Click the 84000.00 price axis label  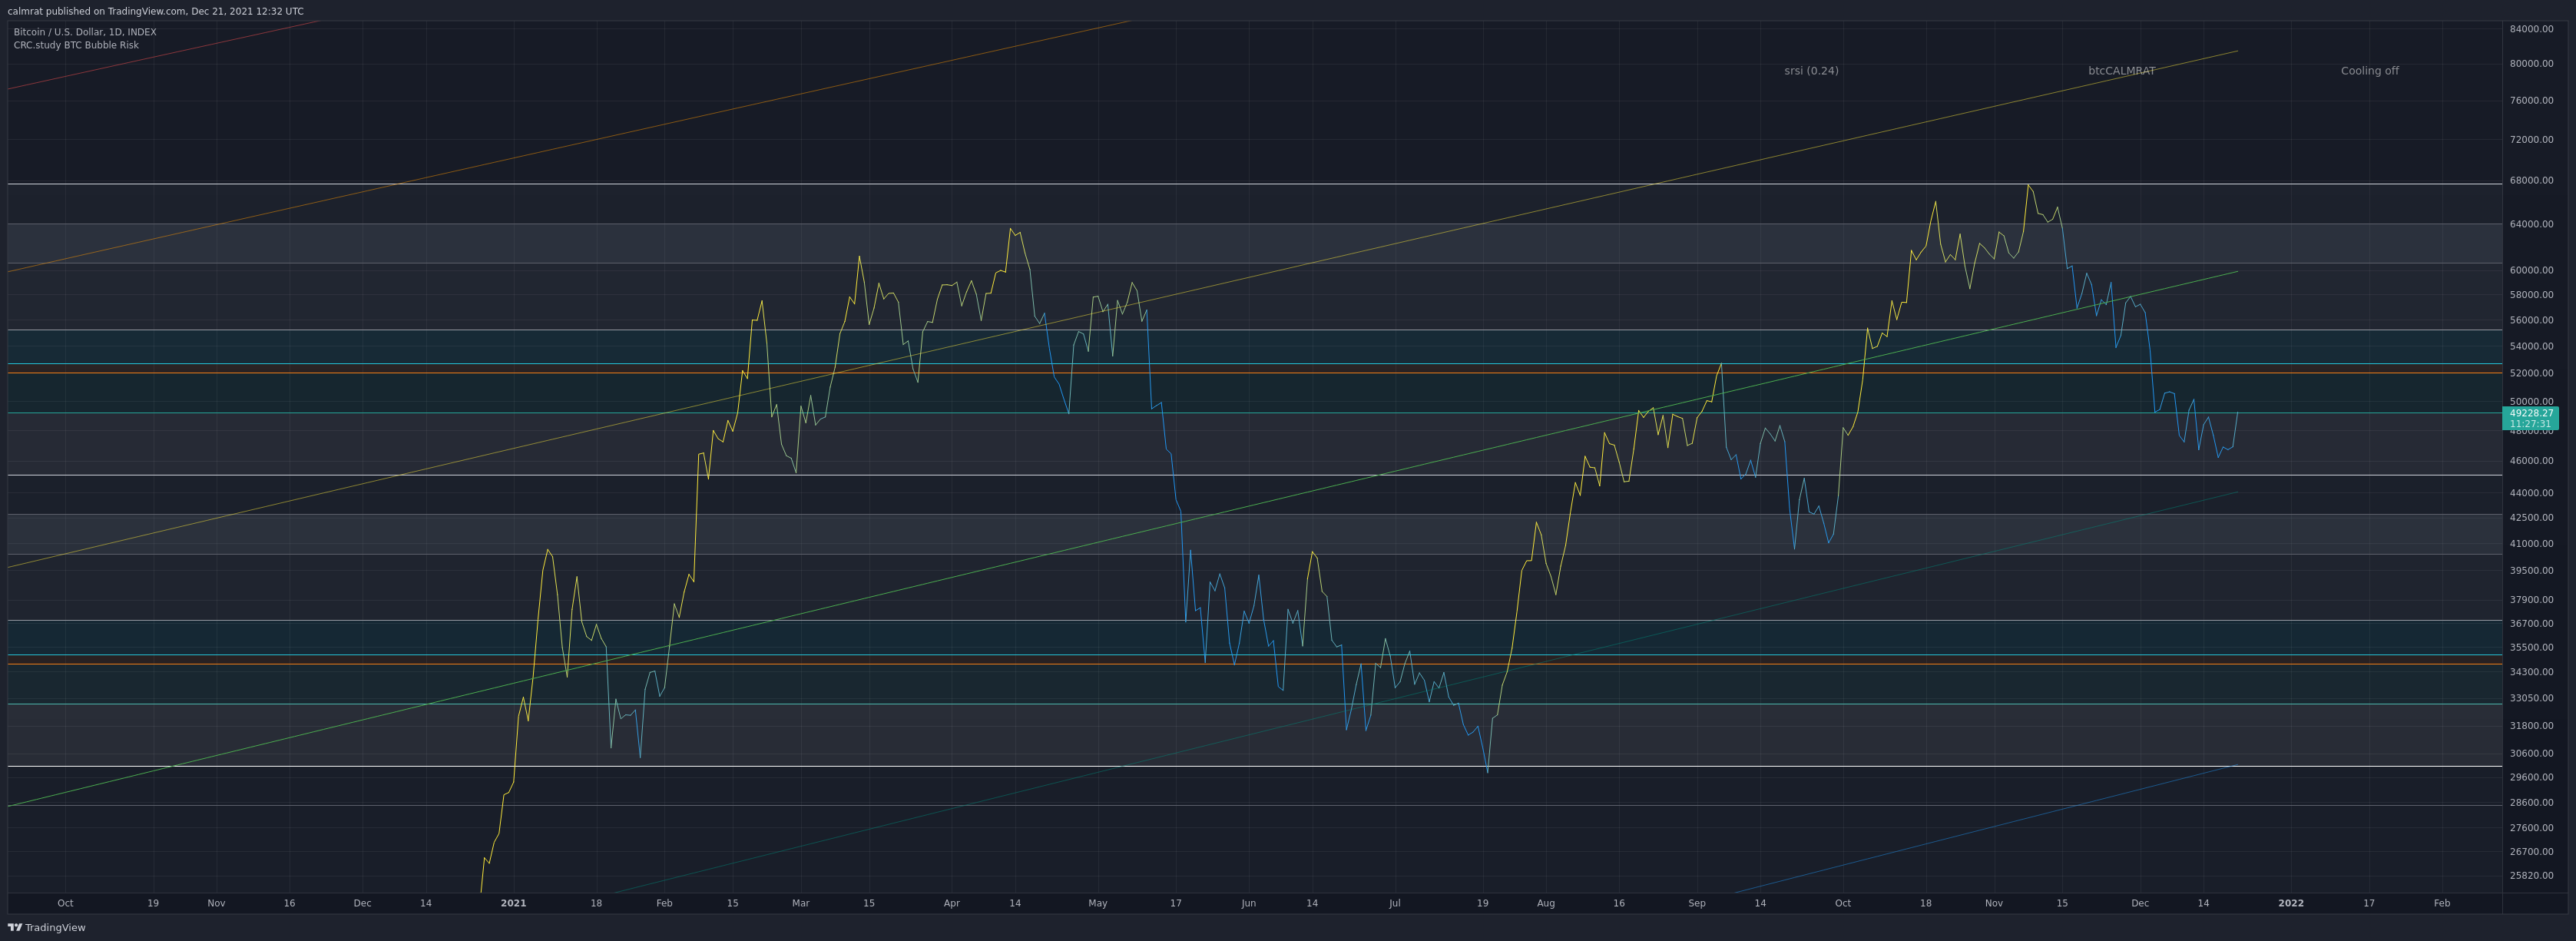[2531, 29]
